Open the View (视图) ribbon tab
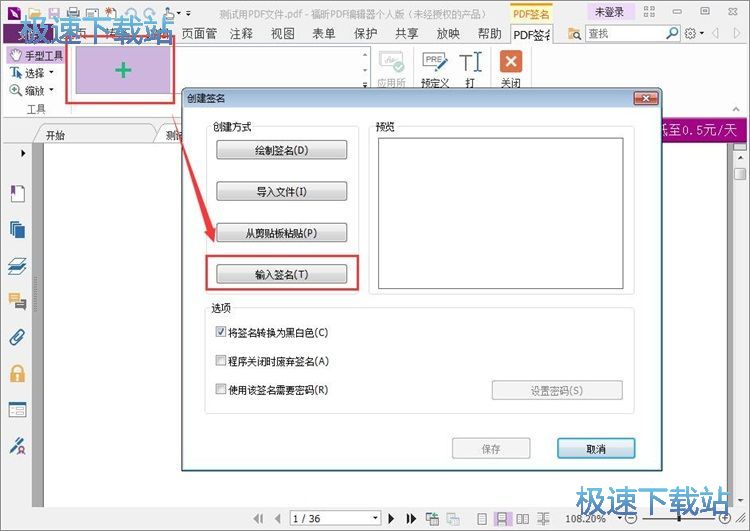 283,33
